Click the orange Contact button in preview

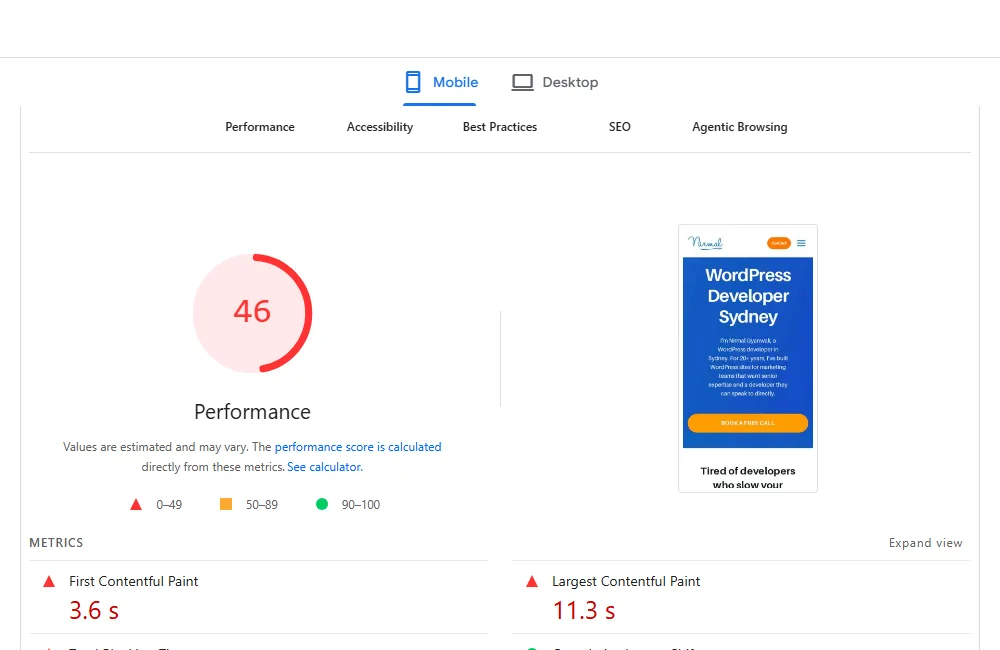pos(779,243)
